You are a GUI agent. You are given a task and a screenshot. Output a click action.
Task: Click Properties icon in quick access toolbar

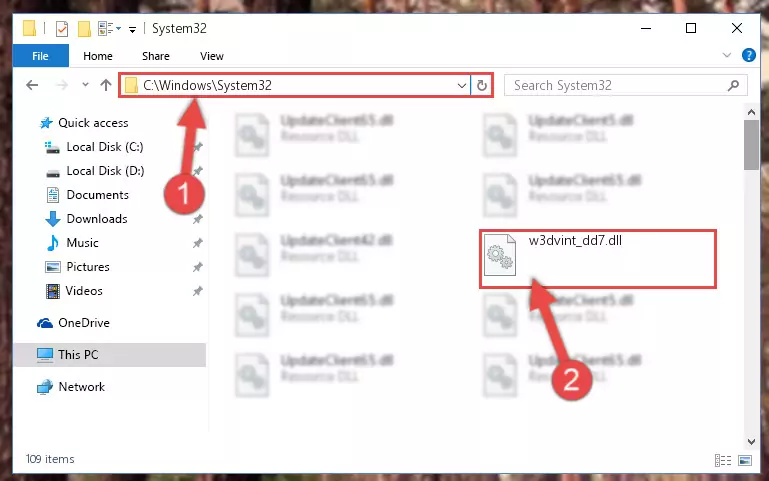62,29
